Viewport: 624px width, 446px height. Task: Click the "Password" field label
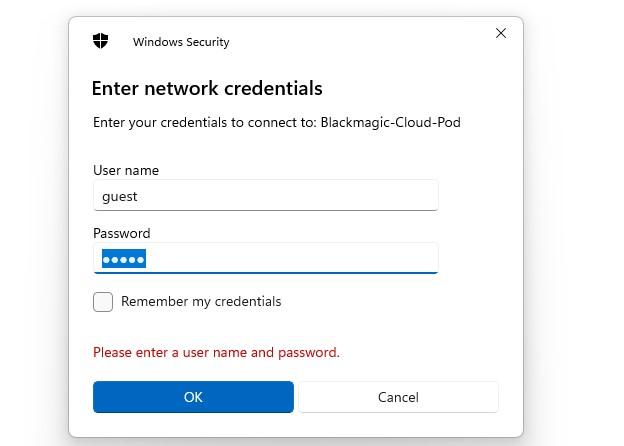click(x=121, y=233)
